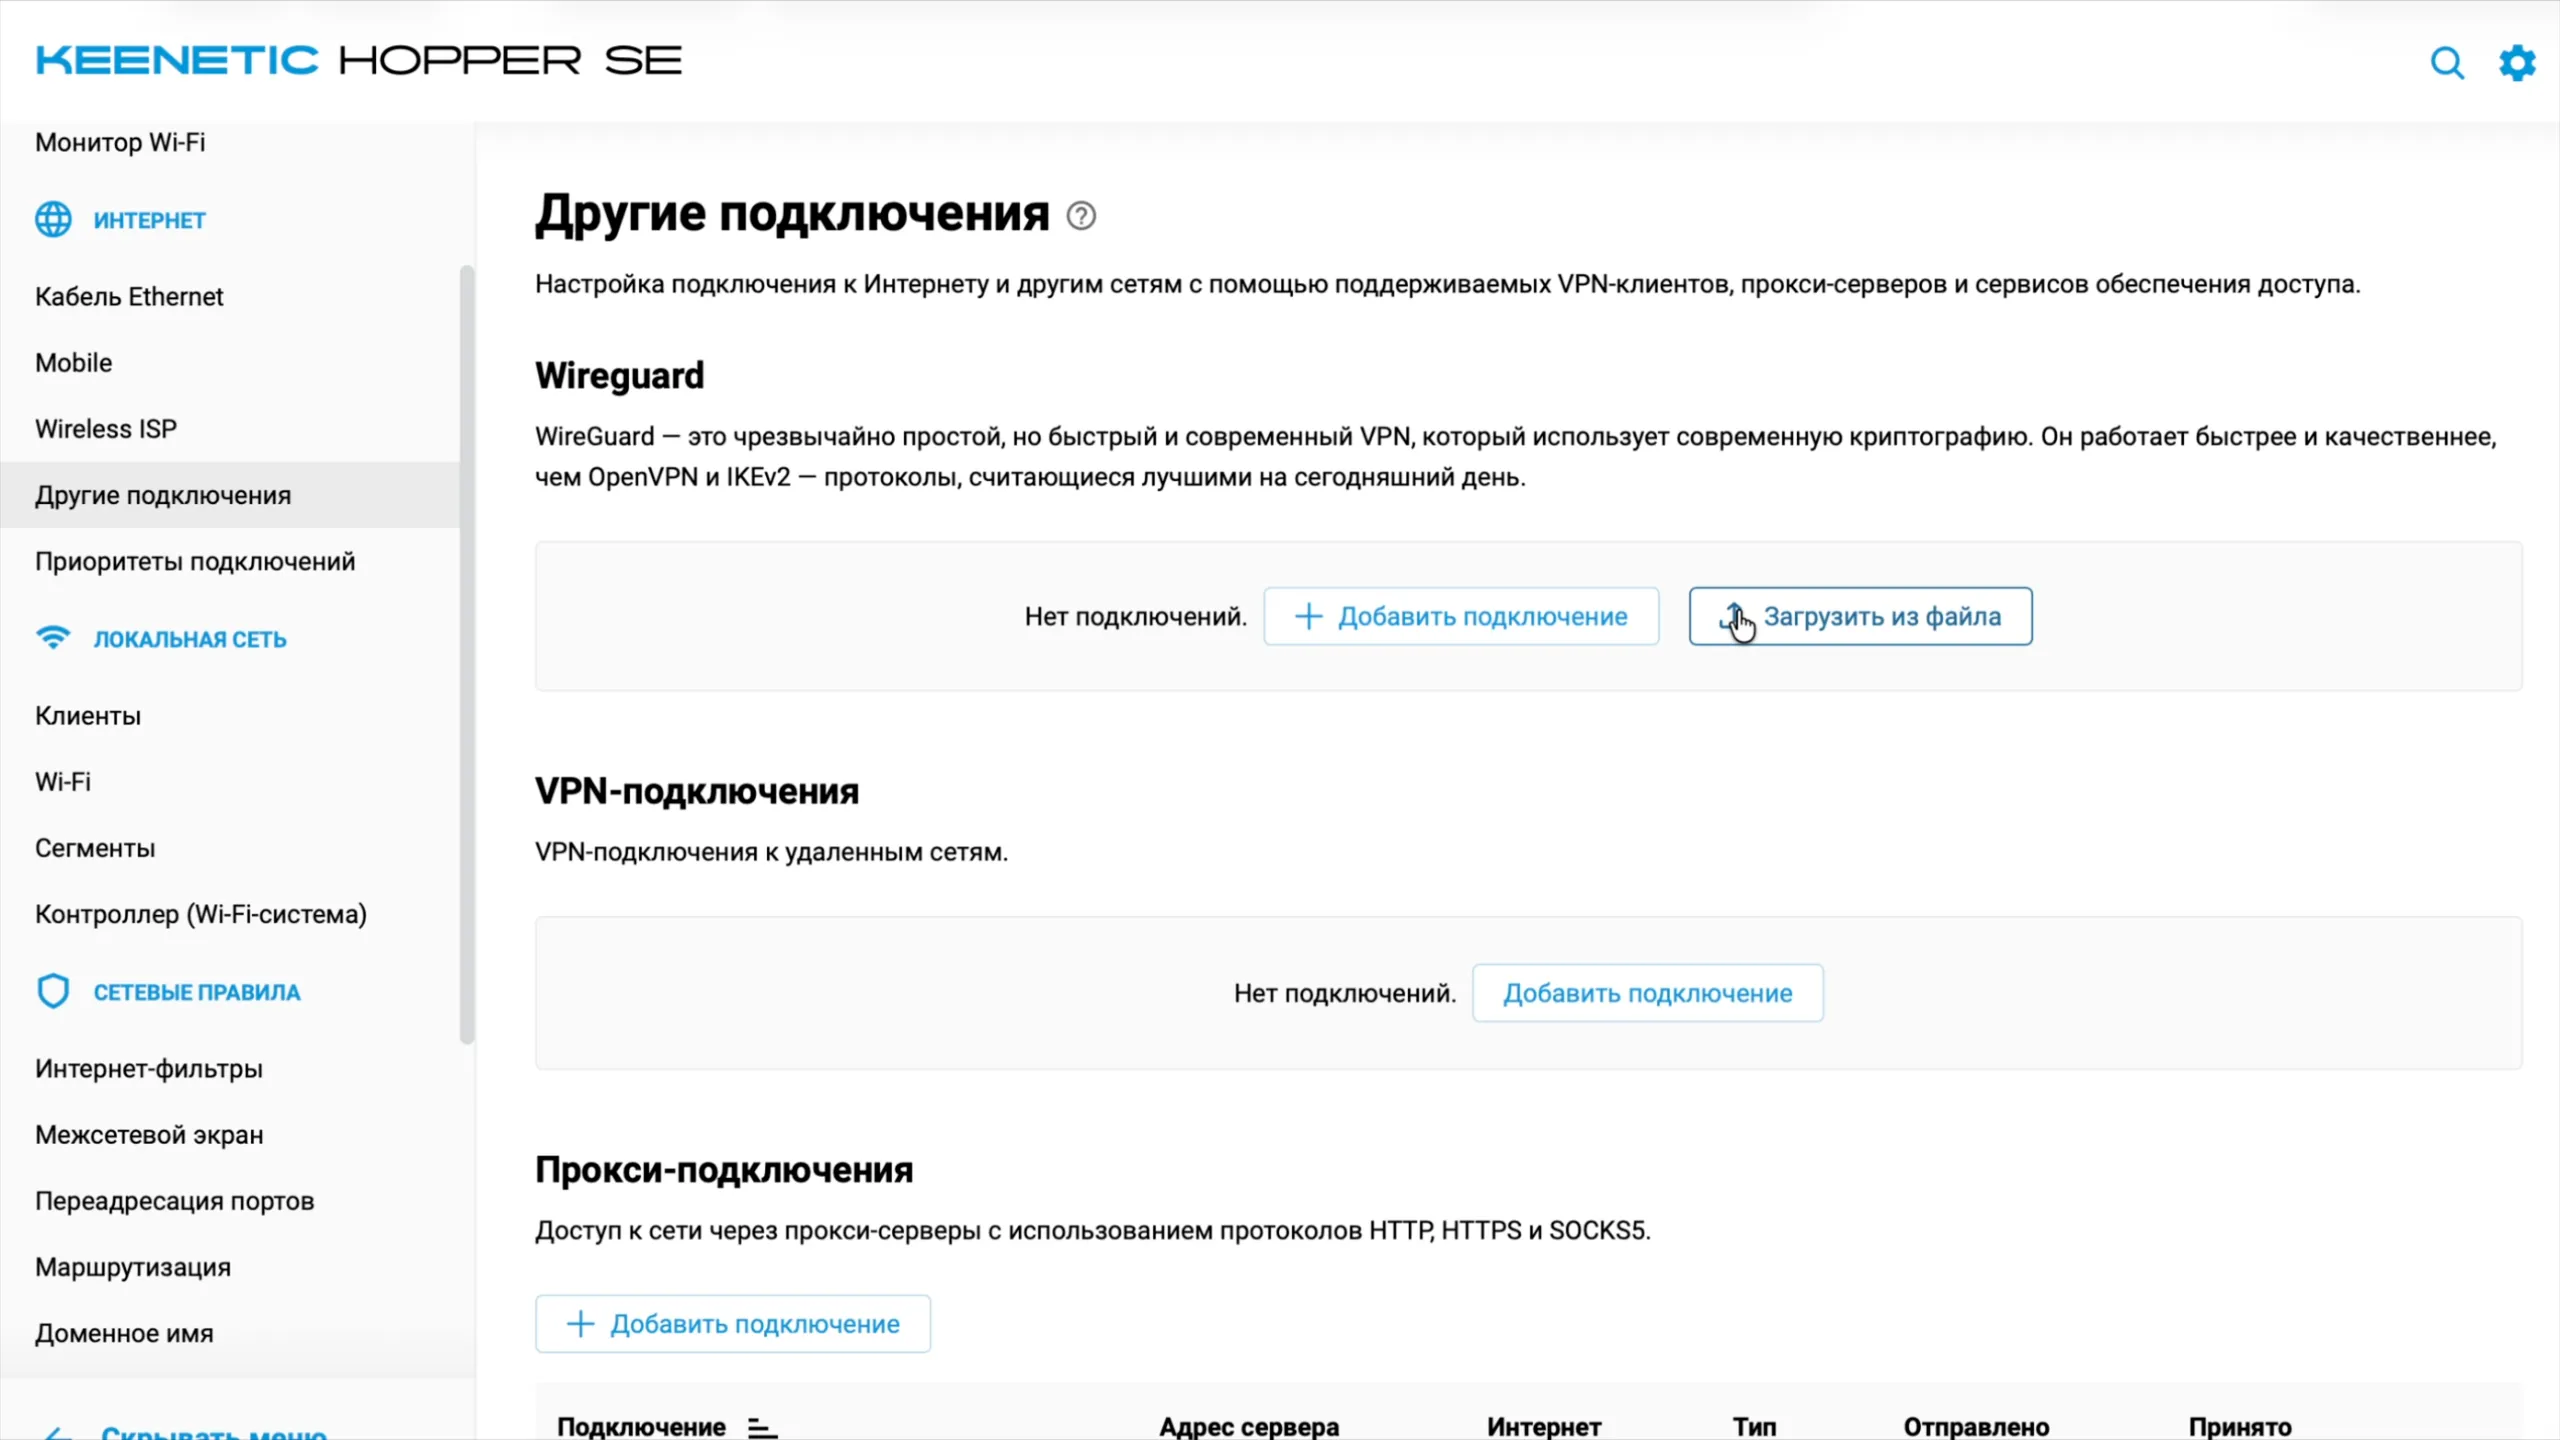The width and height of the screenshot is (2560, 1440).
Task: Add a Wireguard connection
Action: pyautogui.click(x=1461, y=616)
